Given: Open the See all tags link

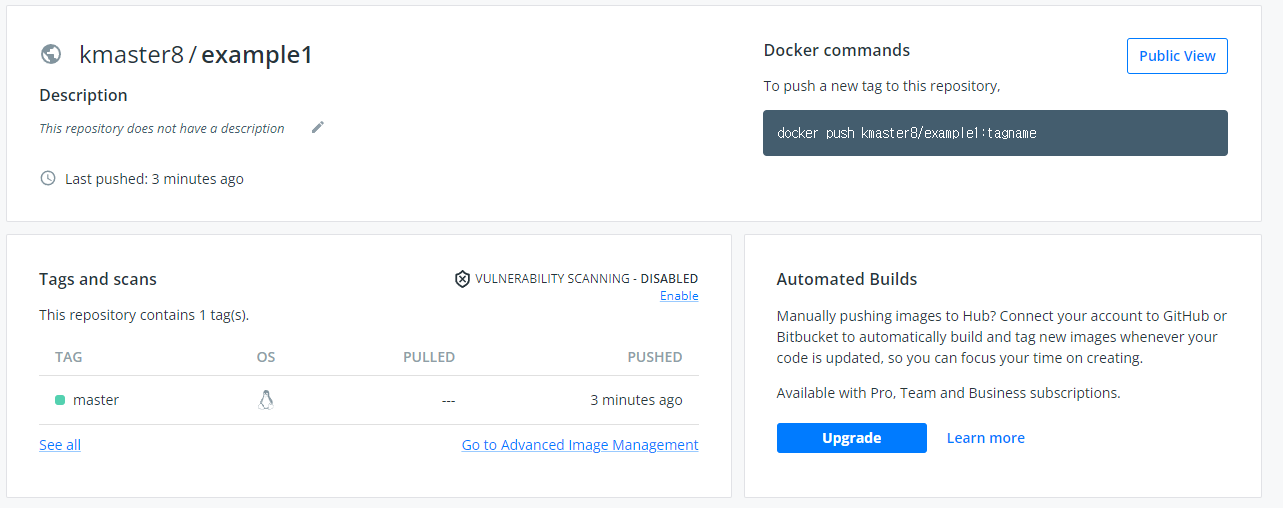Looking at the screenshot, I should pos(60,445).
